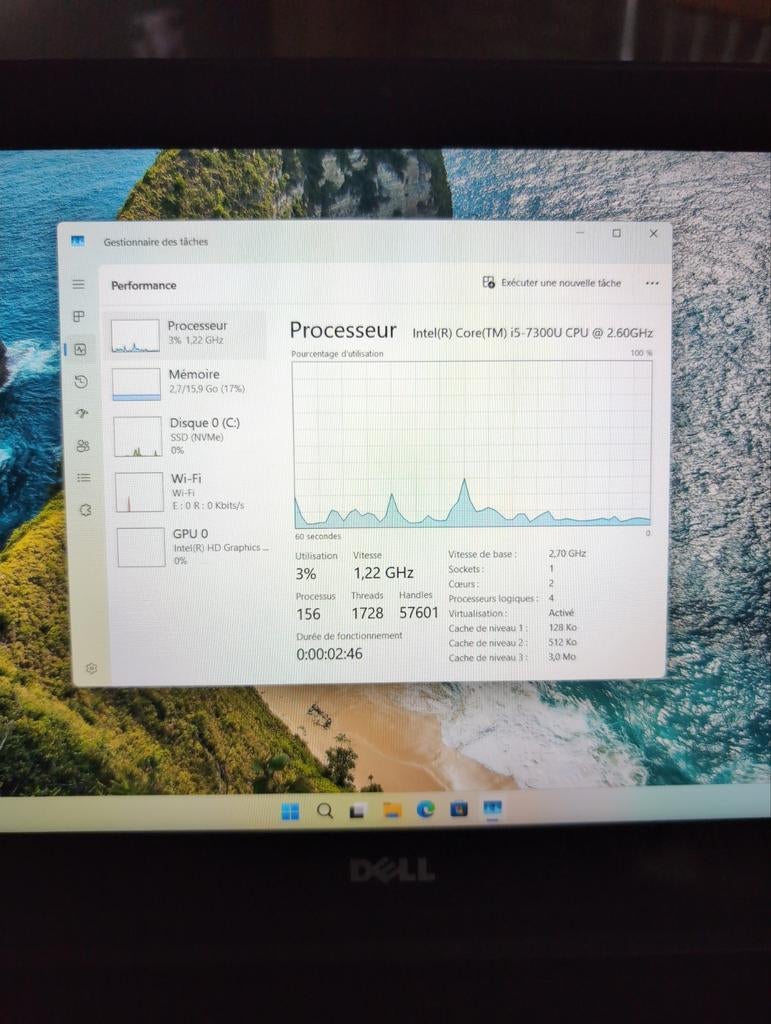Open the hamburger navigation menu

point(78,284)
